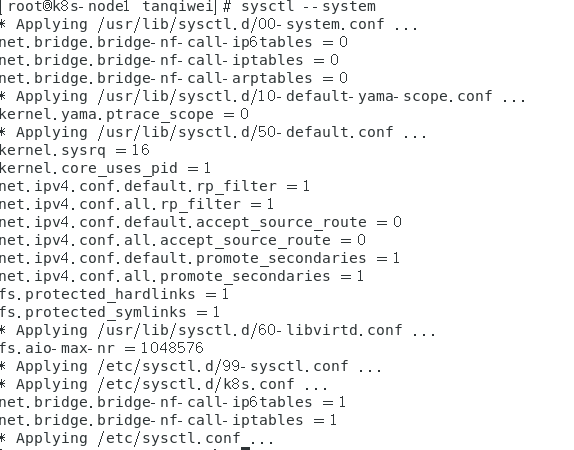This screenshot has height=450, width=574.
Task: Click the kernel.sysrq = 16 line
Action: [75, 150]
